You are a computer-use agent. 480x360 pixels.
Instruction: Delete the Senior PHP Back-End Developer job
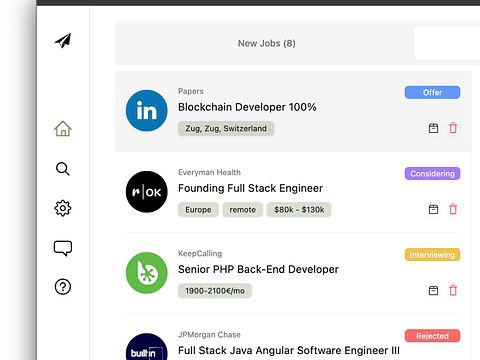point(453,290)
